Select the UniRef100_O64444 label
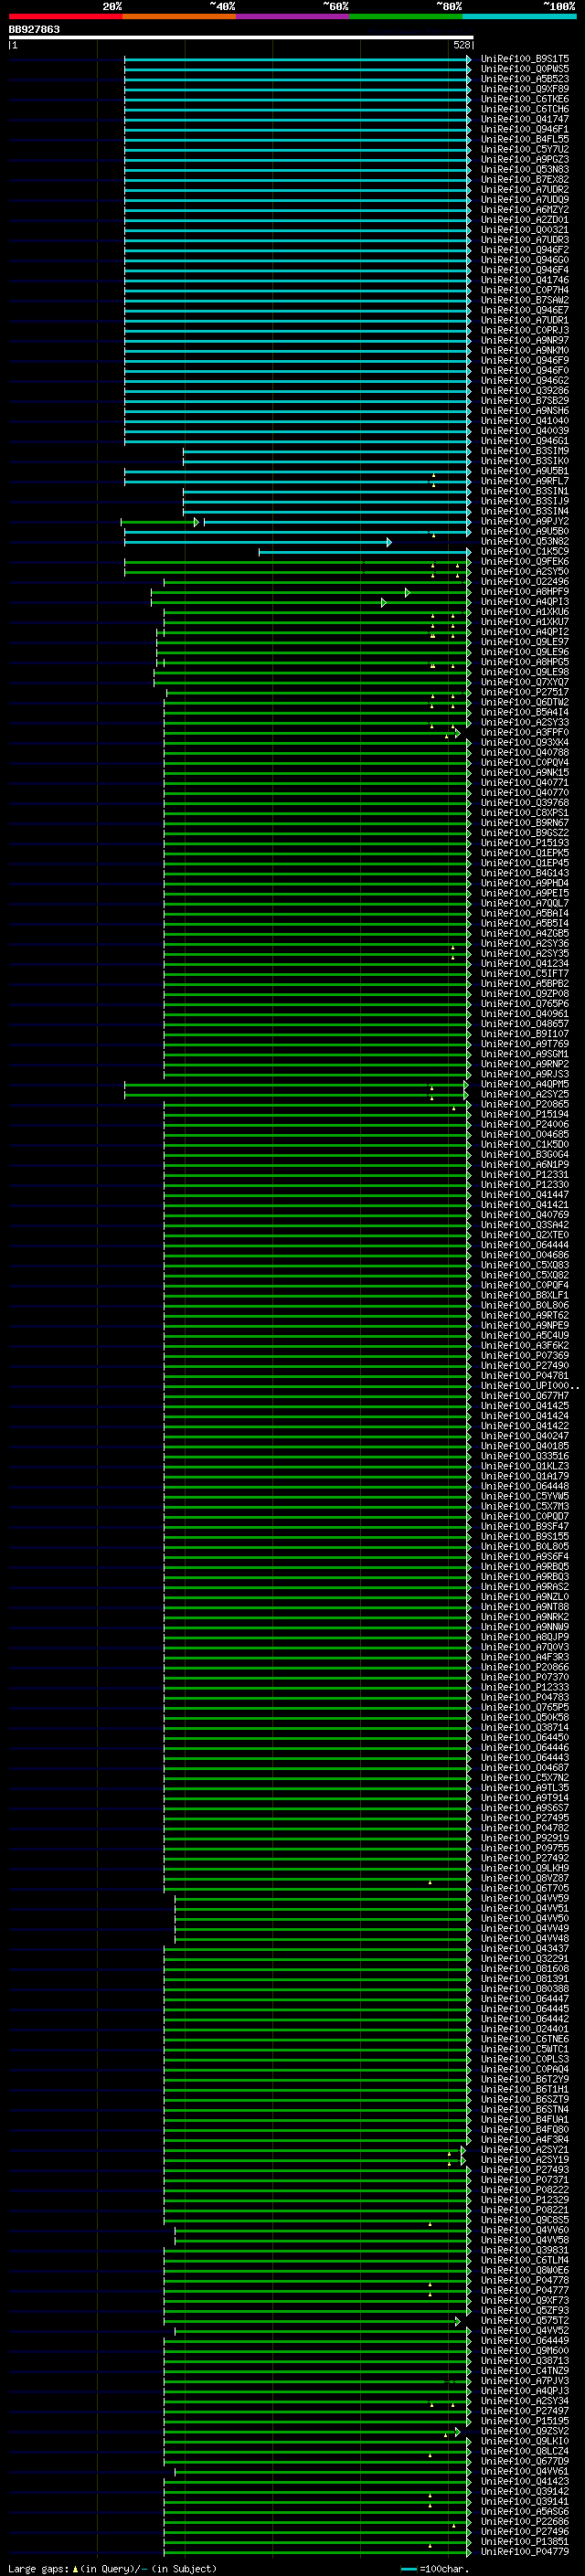585x2576 pixels. coord(525,1245)
